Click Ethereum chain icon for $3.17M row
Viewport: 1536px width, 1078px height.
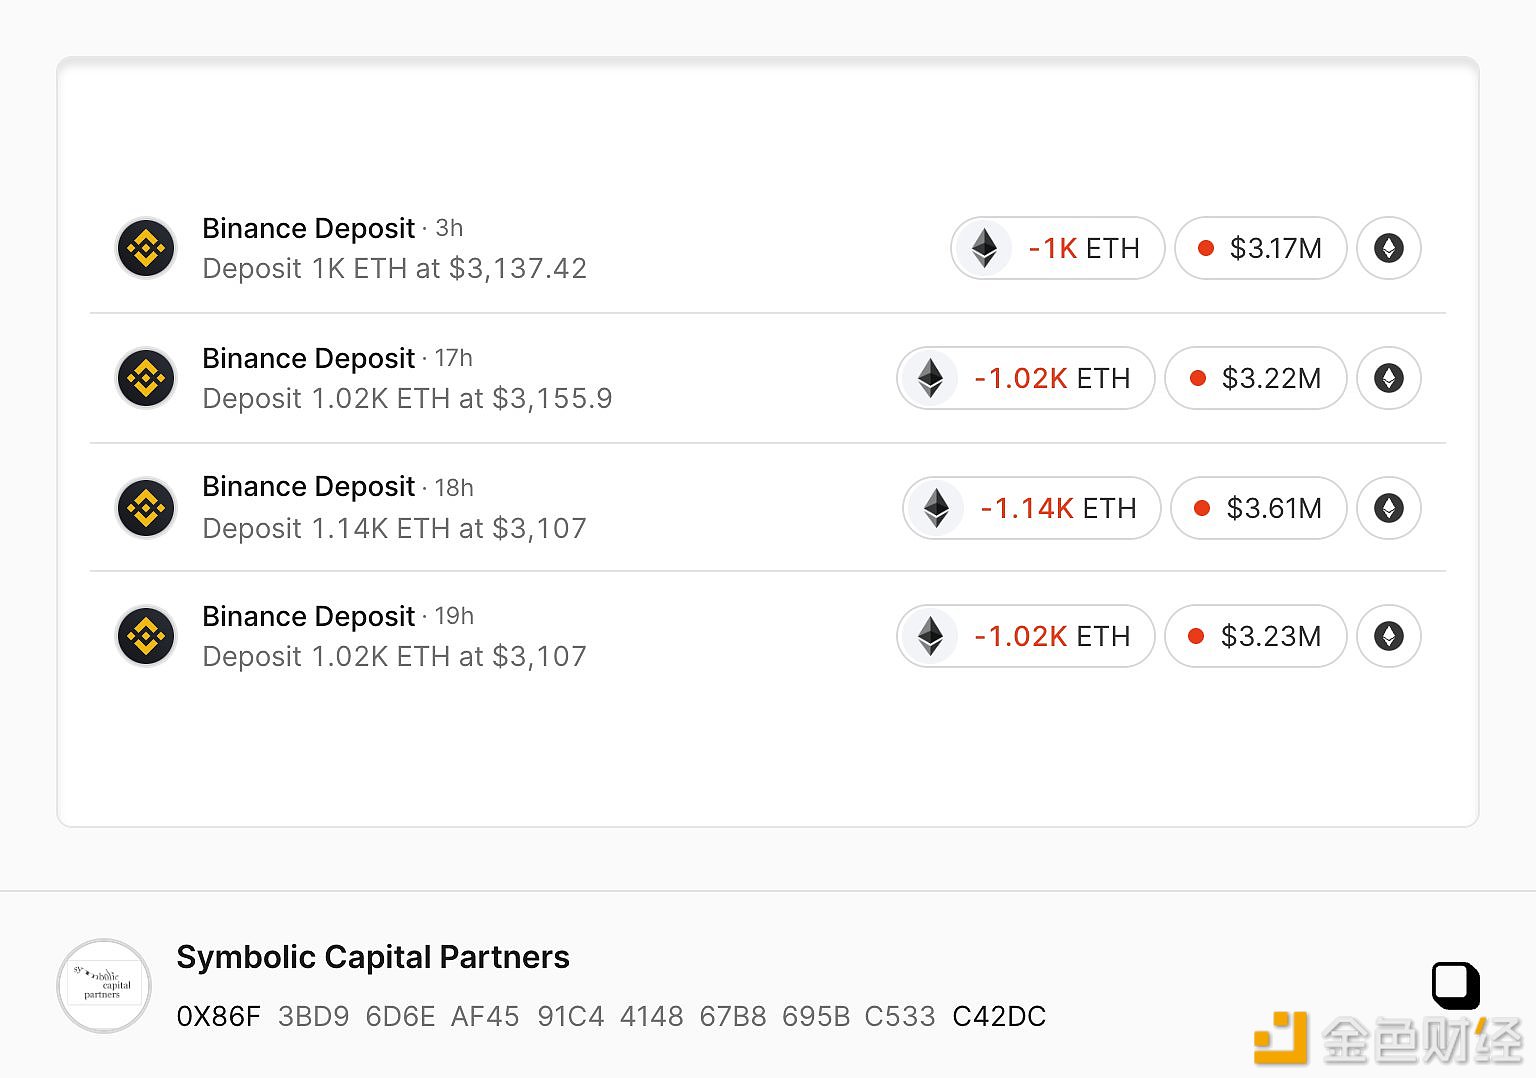pos(1388,248)
